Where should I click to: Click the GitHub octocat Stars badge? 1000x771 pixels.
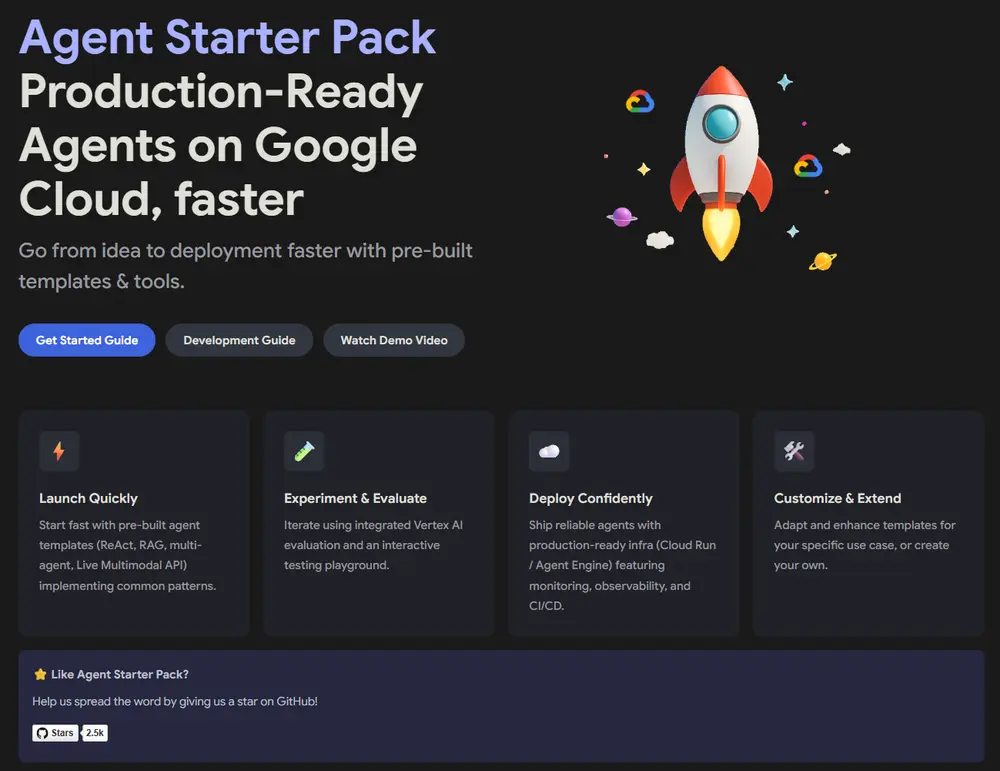click(x=55, y=733)
